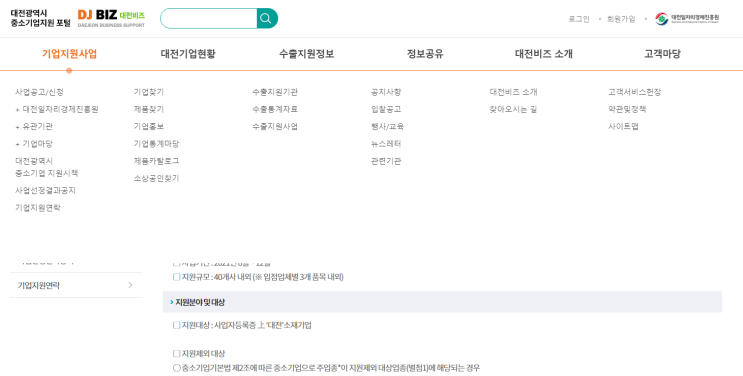
Task: Select the 고객마당 main menu
Action: [x=662, y=54]
